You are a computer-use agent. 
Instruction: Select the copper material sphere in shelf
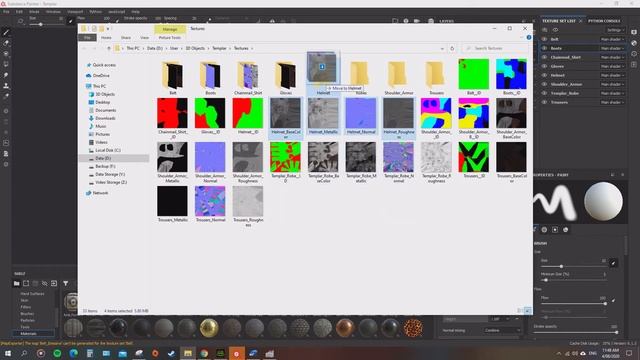pyautogui.click(x=345, y=328)
